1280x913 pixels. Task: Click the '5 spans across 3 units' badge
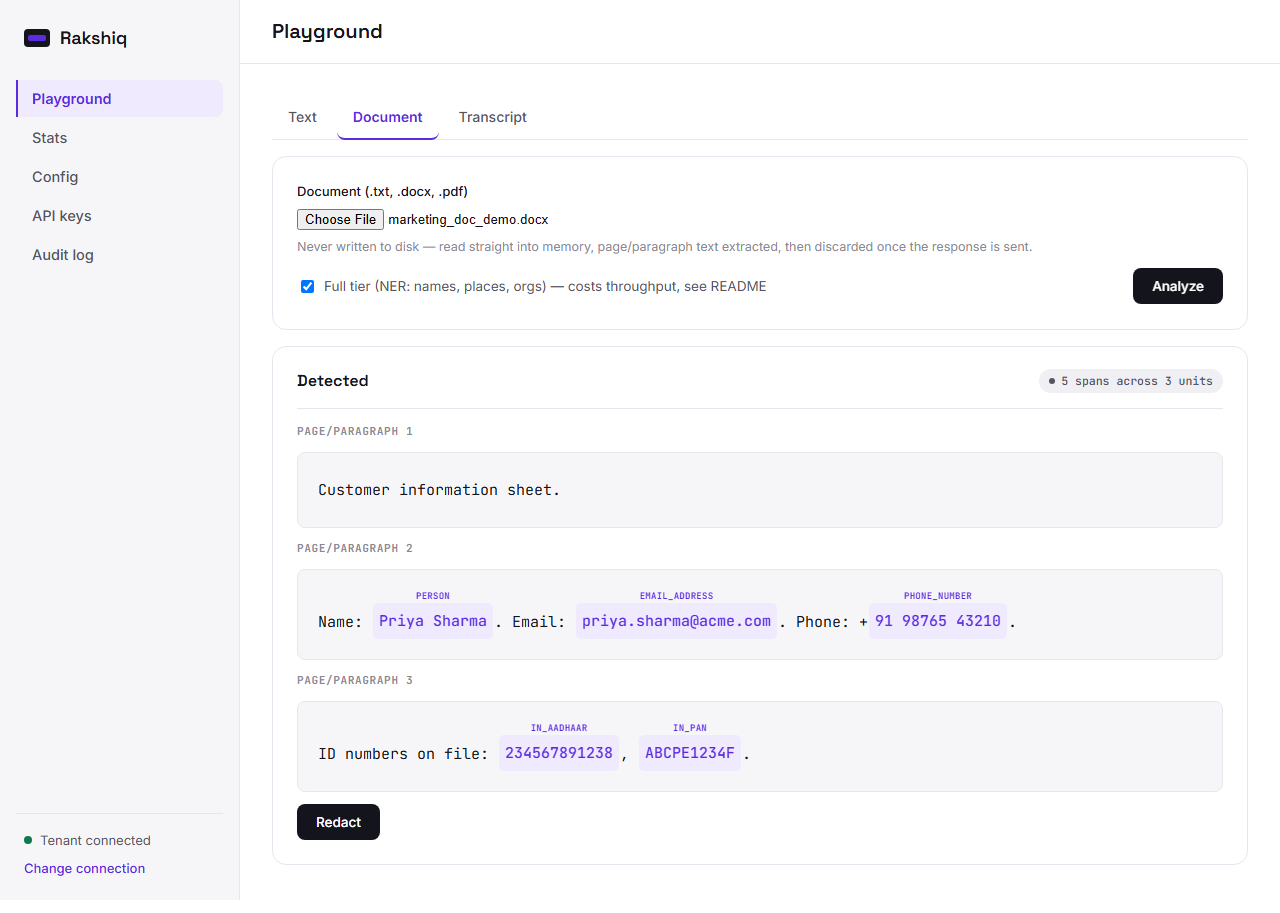(x=1131, y=381)
